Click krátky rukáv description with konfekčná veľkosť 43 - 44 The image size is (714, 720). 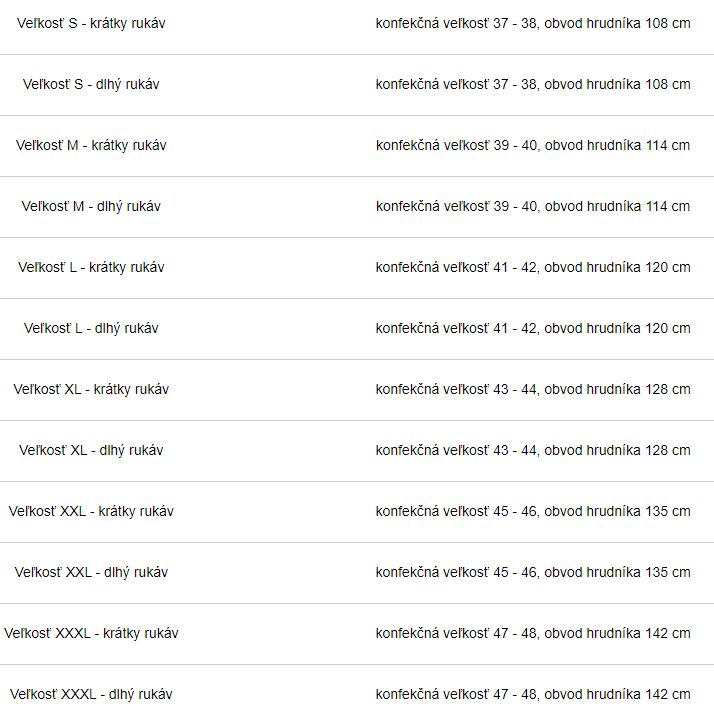pos(533,390)
